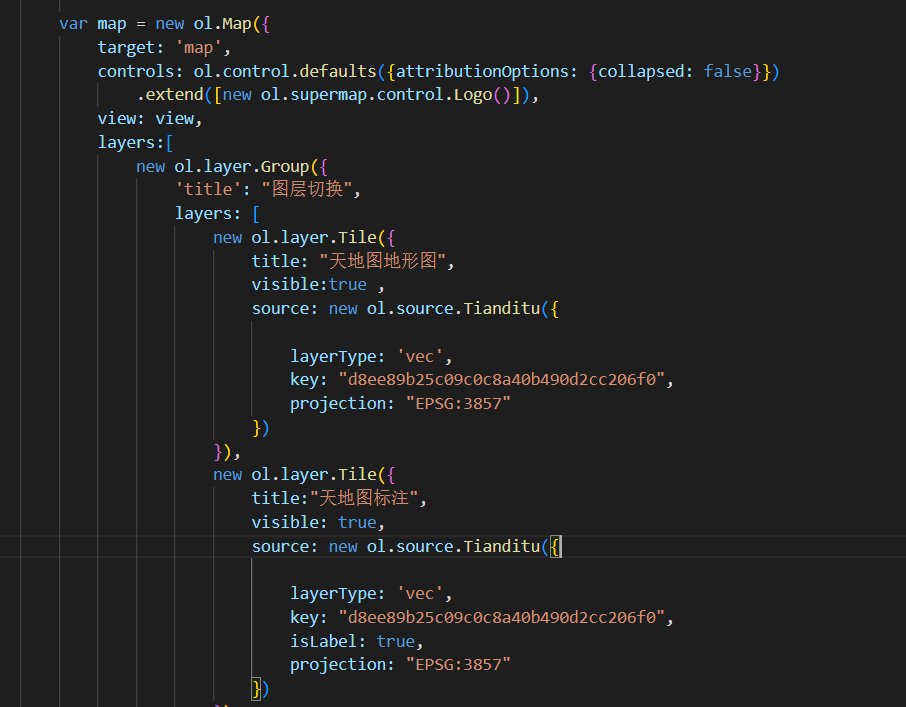This screenshot has width=906, height=707.
Task: Click the "天地图标注" title string
Action: coord(363,498)
